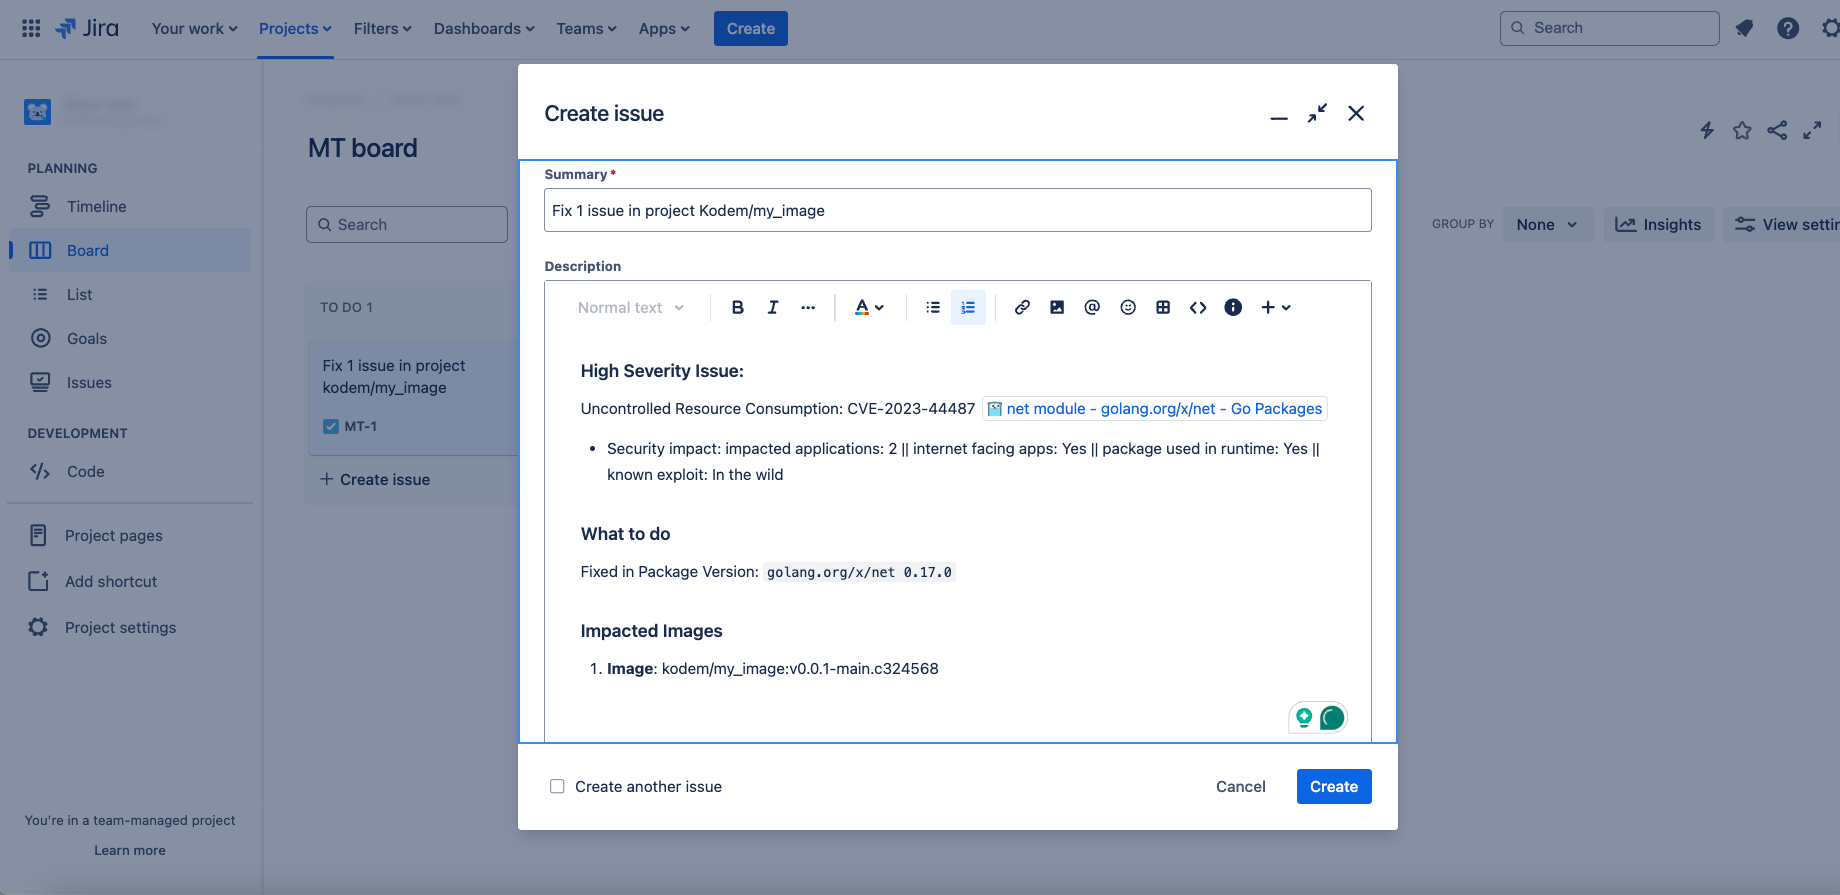Open the Your work menu

pos(194,28)
